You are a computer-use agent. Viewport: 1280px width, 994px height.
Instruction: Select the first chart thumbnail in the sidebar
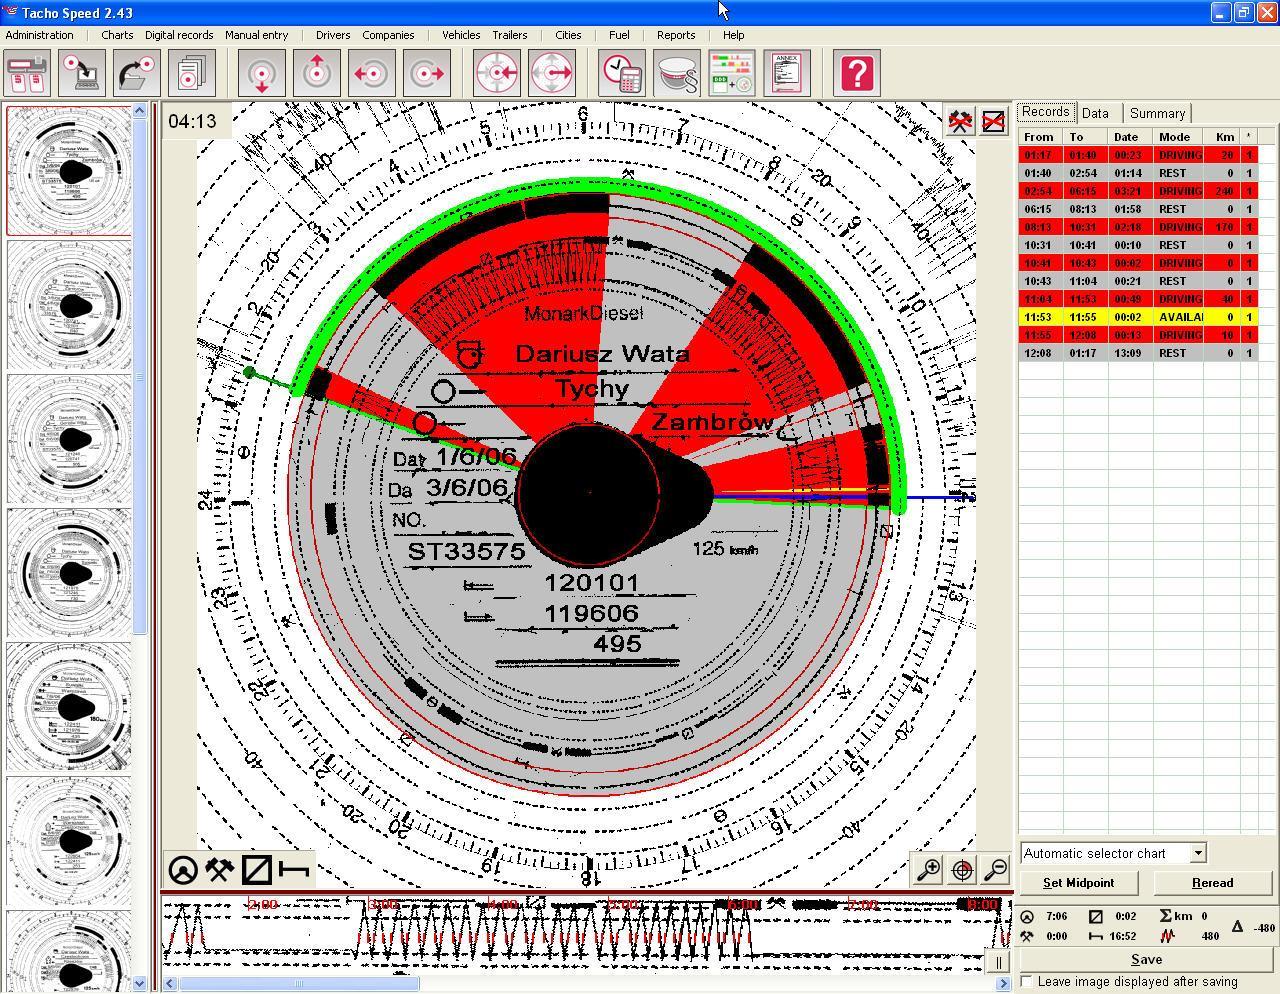pos(69,171)
